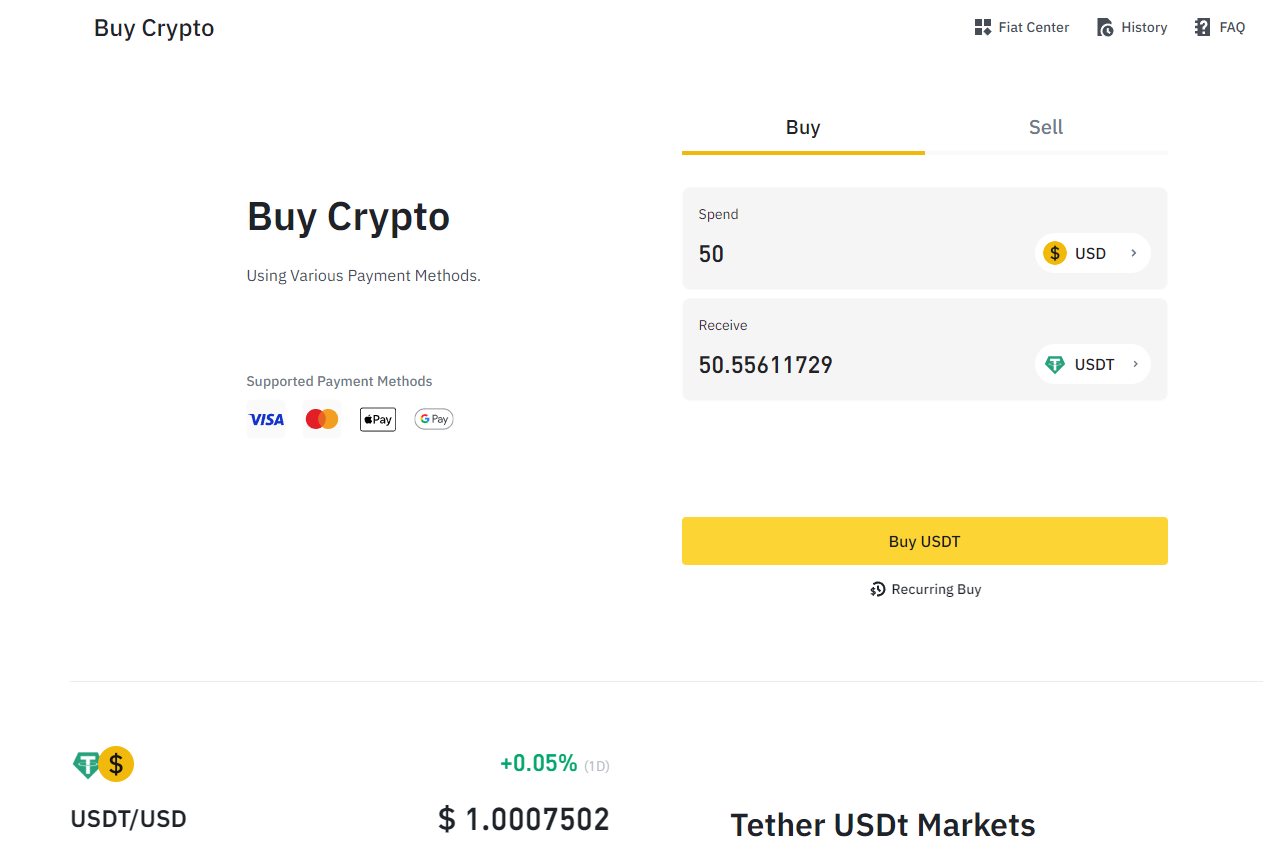Click the yellow USD dollar coin icon
Image resolution: width=1263 pixels, height=867 pixels.
pos(1055,254)
